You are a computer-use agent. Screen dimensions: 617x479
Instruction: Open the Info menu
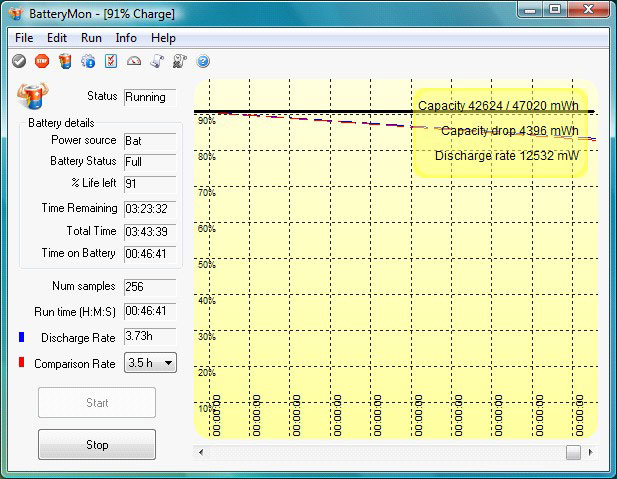(126, 38)
